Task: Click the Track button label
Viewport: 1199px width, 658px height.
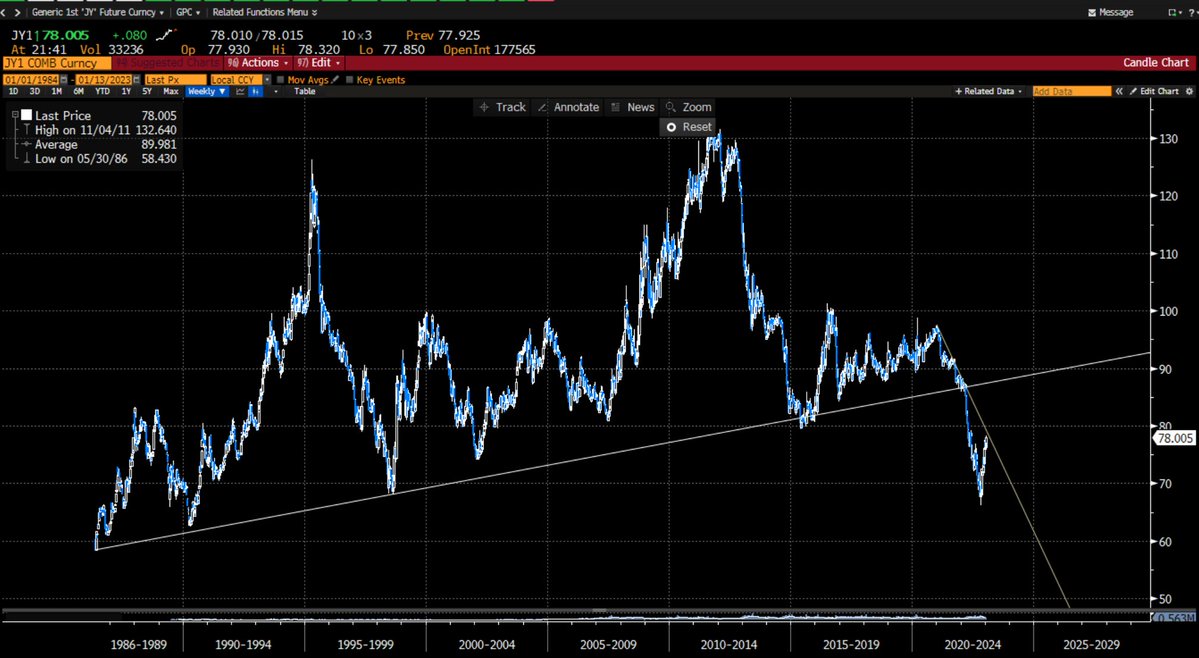Action: 511,108
